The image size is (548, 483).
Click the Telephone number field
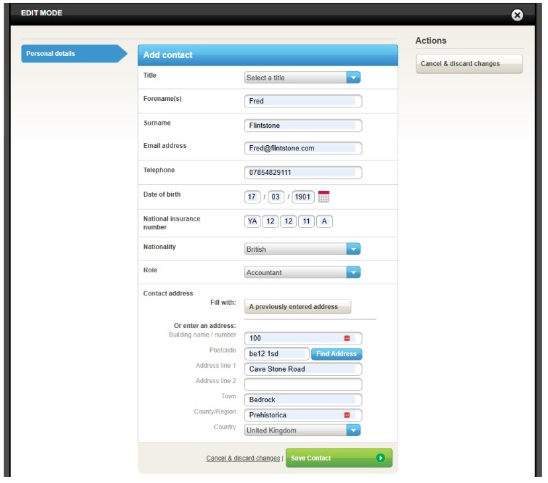303,173
